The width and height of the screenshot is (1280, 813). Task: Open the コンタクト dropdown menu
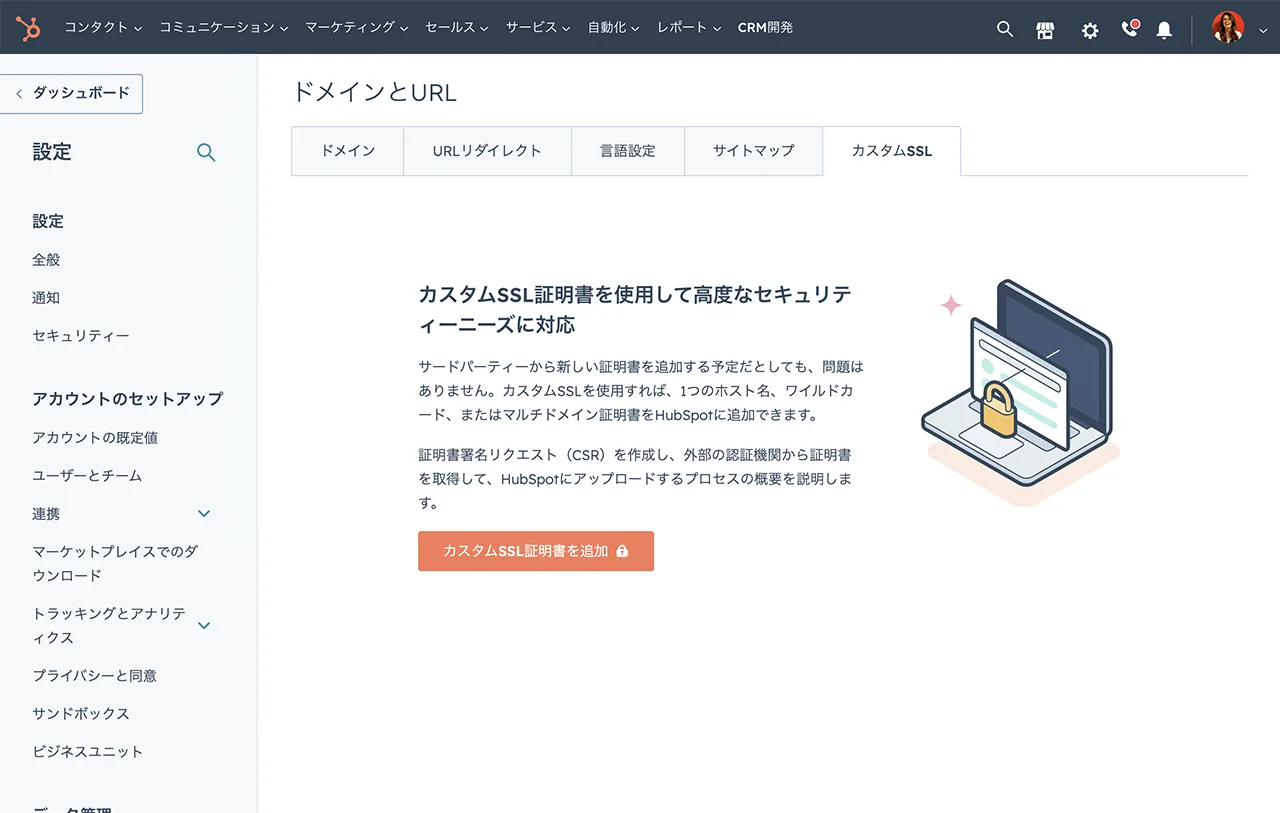coord(103,28)
